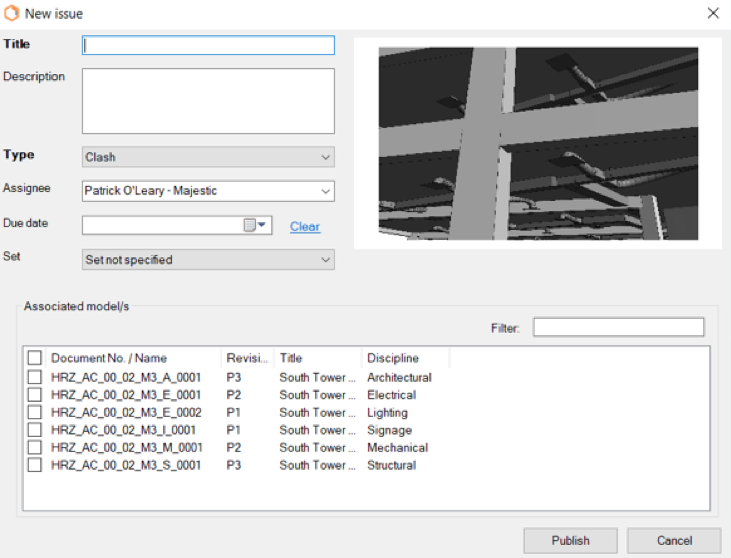The width and height of the screenshot is (731, 558).
Task: Check the HRZ_AC_00_02_M3_I_0001 model checkbox
Action: pos(34,429)
